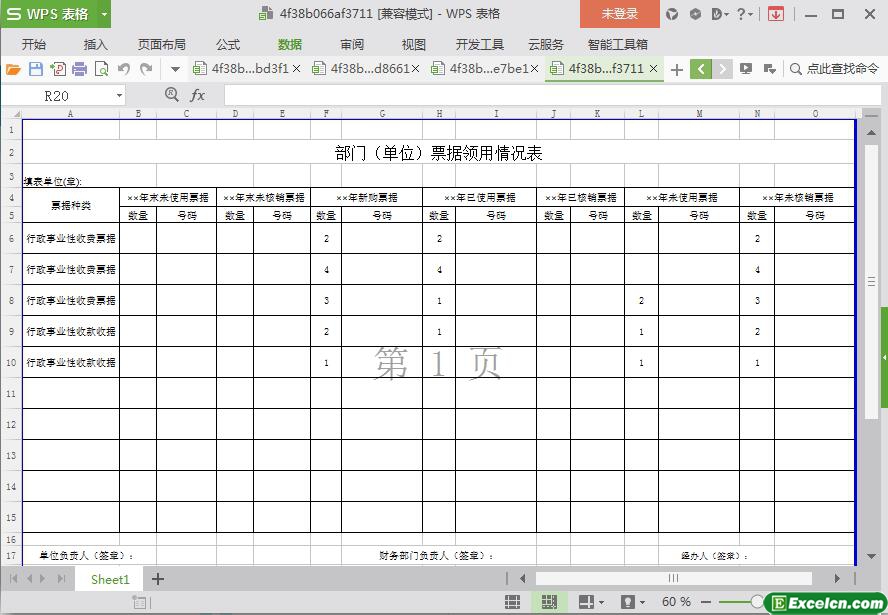
Task: Click the Open folder icon
Action: coord(13,69)
